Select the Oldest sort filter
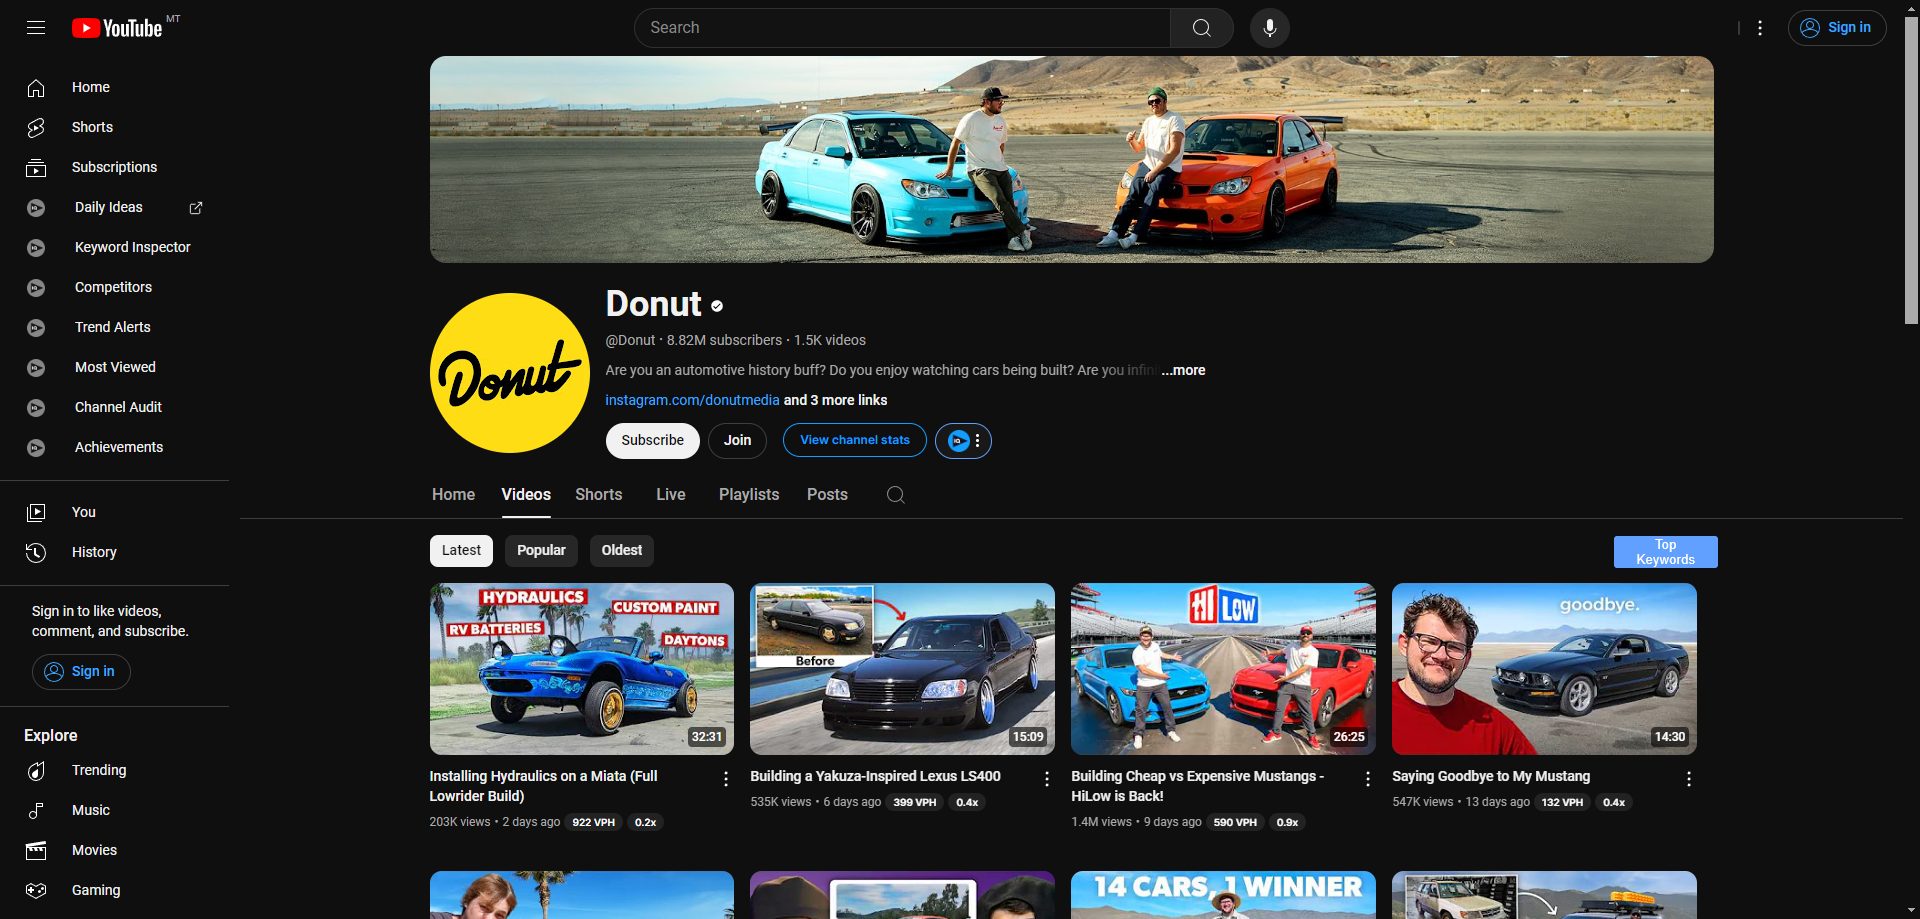This screenshot has width=1920, height=919. click(622, 551)
